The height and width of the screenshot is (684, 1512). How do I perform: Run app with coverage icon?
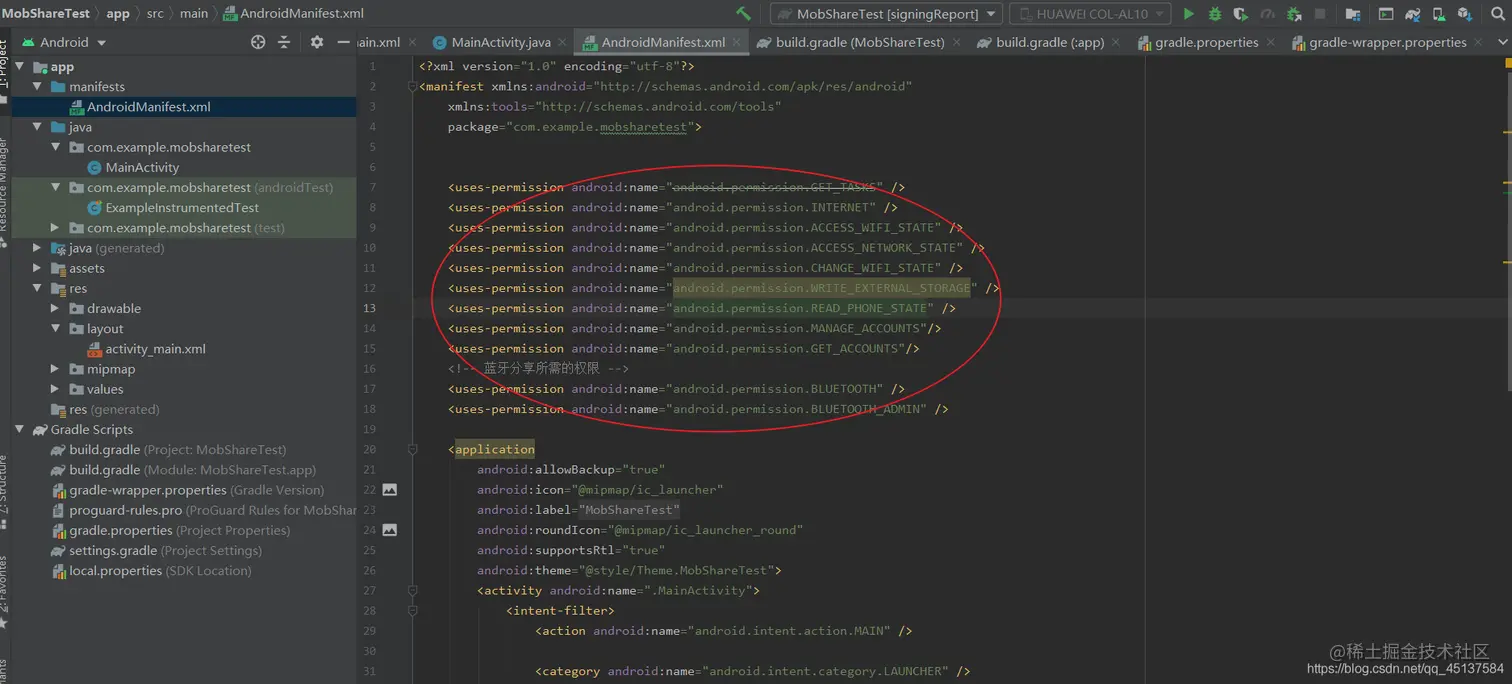(x=1241, y=14)
